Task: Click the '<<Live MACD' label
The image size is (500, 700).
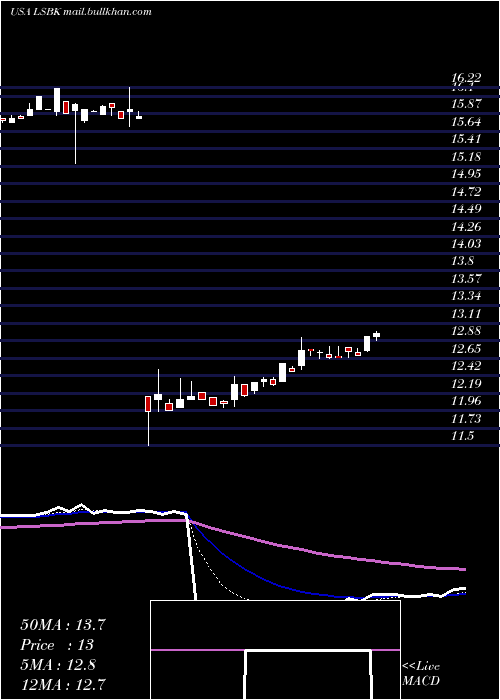Action: [x=421, y=674]
